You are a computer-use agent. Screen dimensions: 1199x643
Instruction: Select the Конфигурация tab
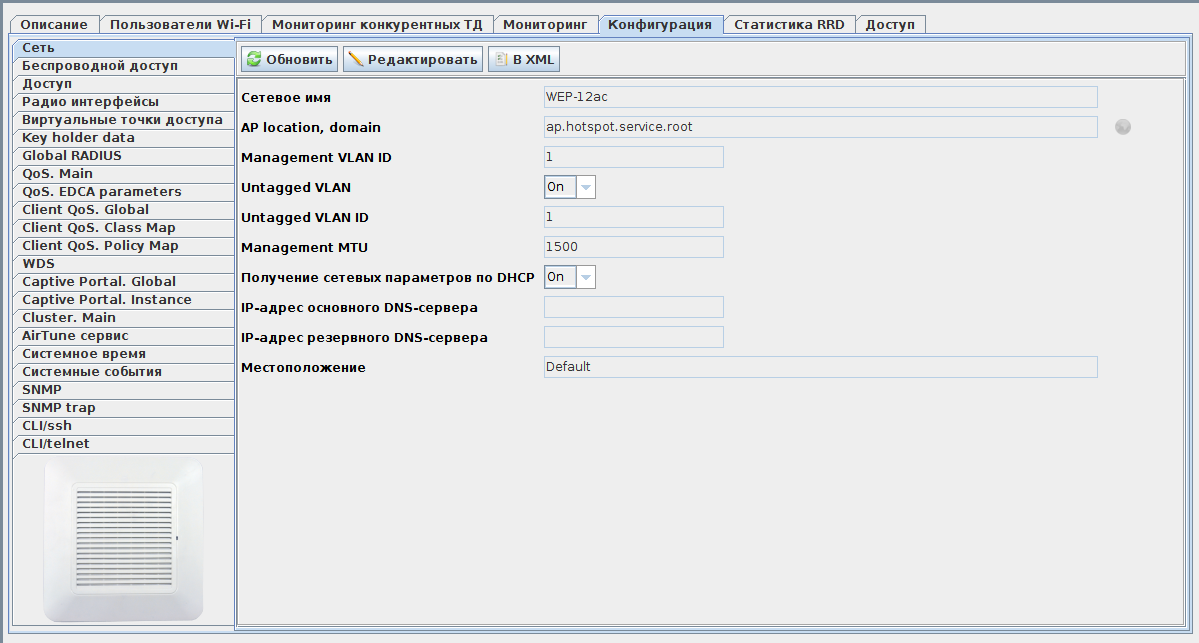tap(660, 24)
